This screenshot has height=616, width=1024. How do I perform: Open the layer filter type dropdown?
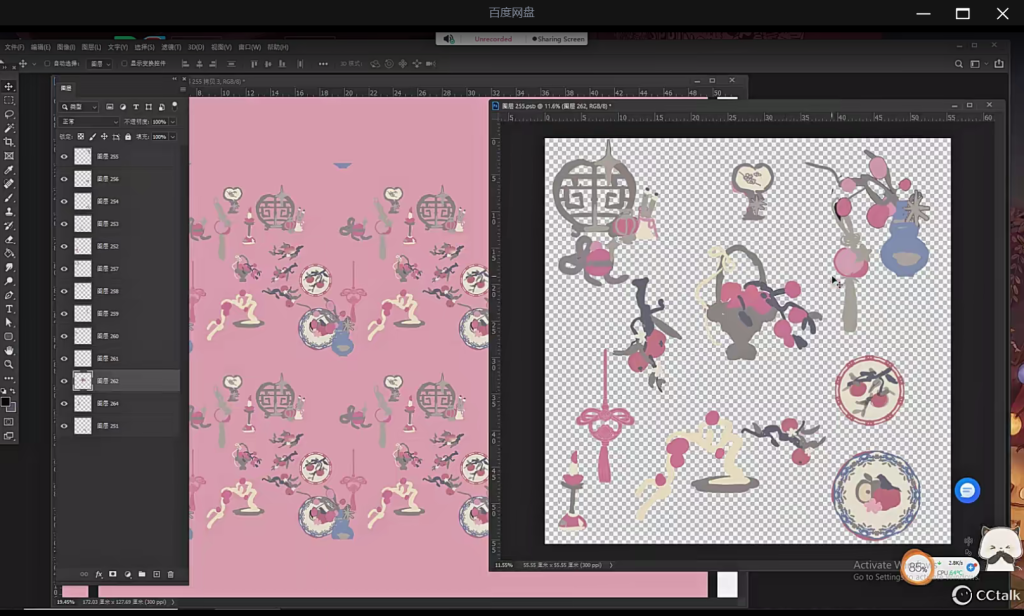[79, 107]
